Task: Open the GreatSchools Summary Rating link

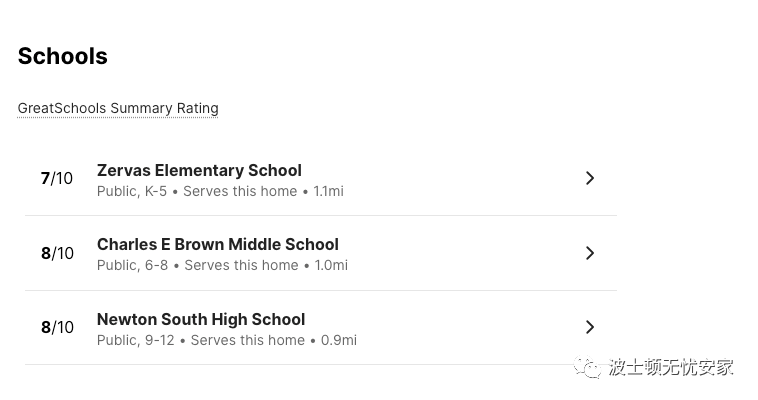Action: pyautogui.click(x=118, y=108)
